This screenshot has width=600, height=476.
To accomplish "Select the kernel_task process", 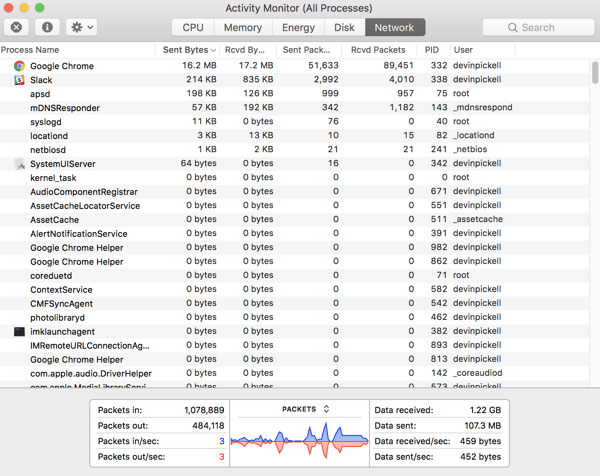I will [x=53, y=178].
